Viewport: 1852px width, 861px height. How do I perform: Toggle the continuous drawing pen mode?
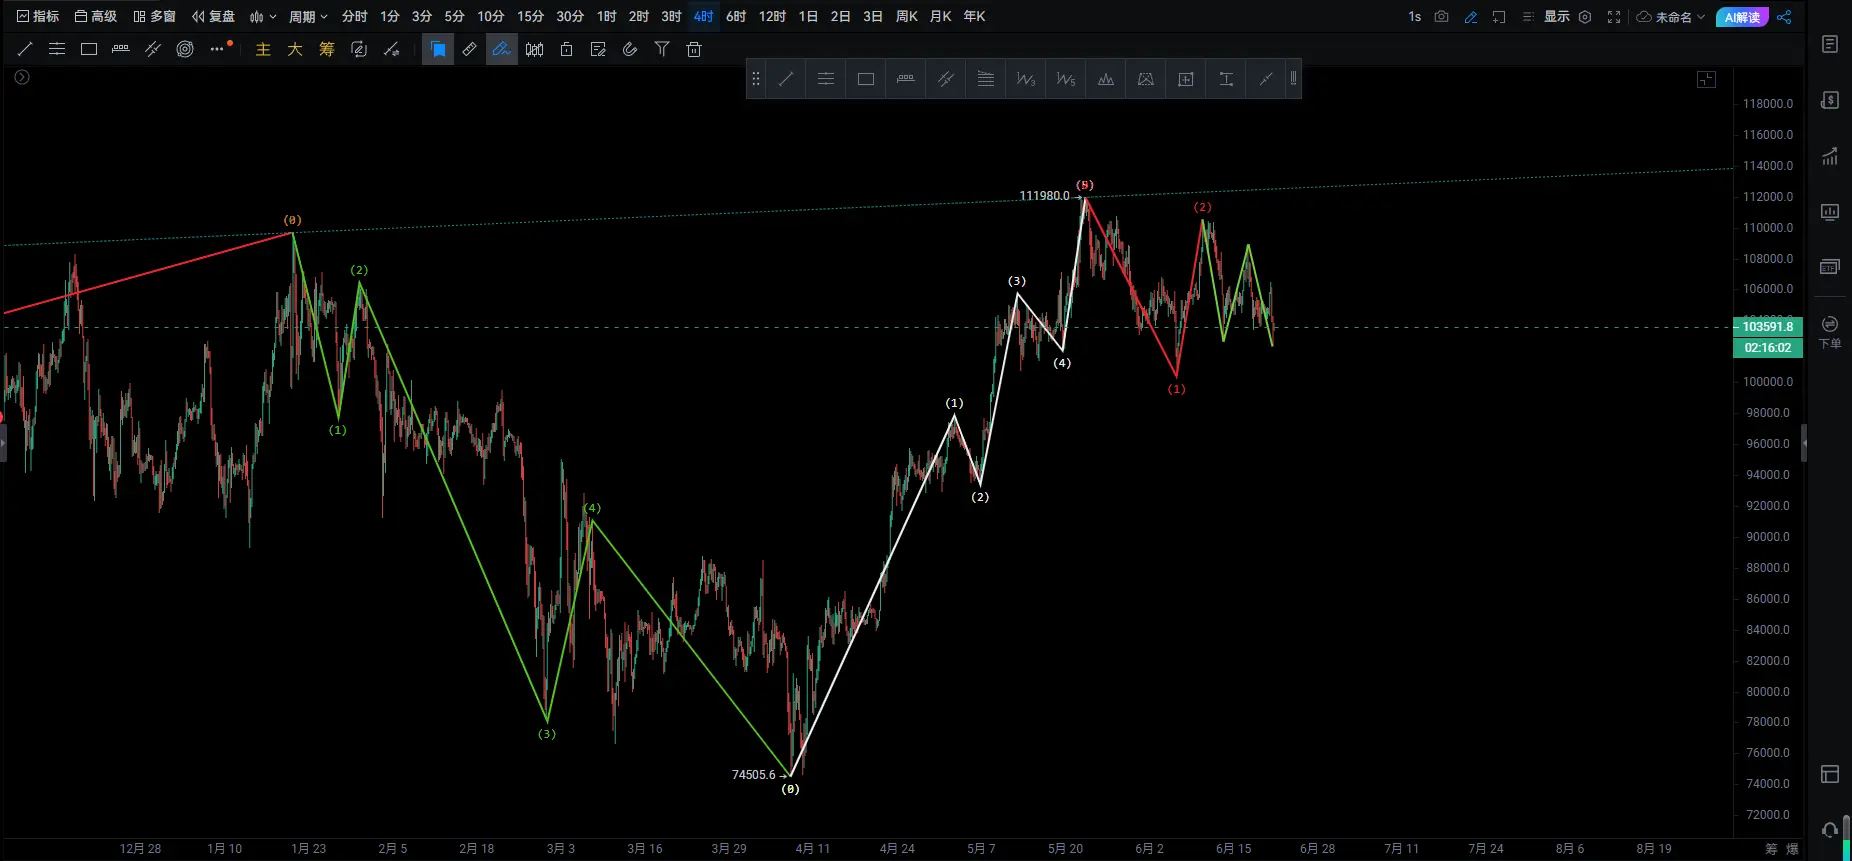[x=501, y=49]
